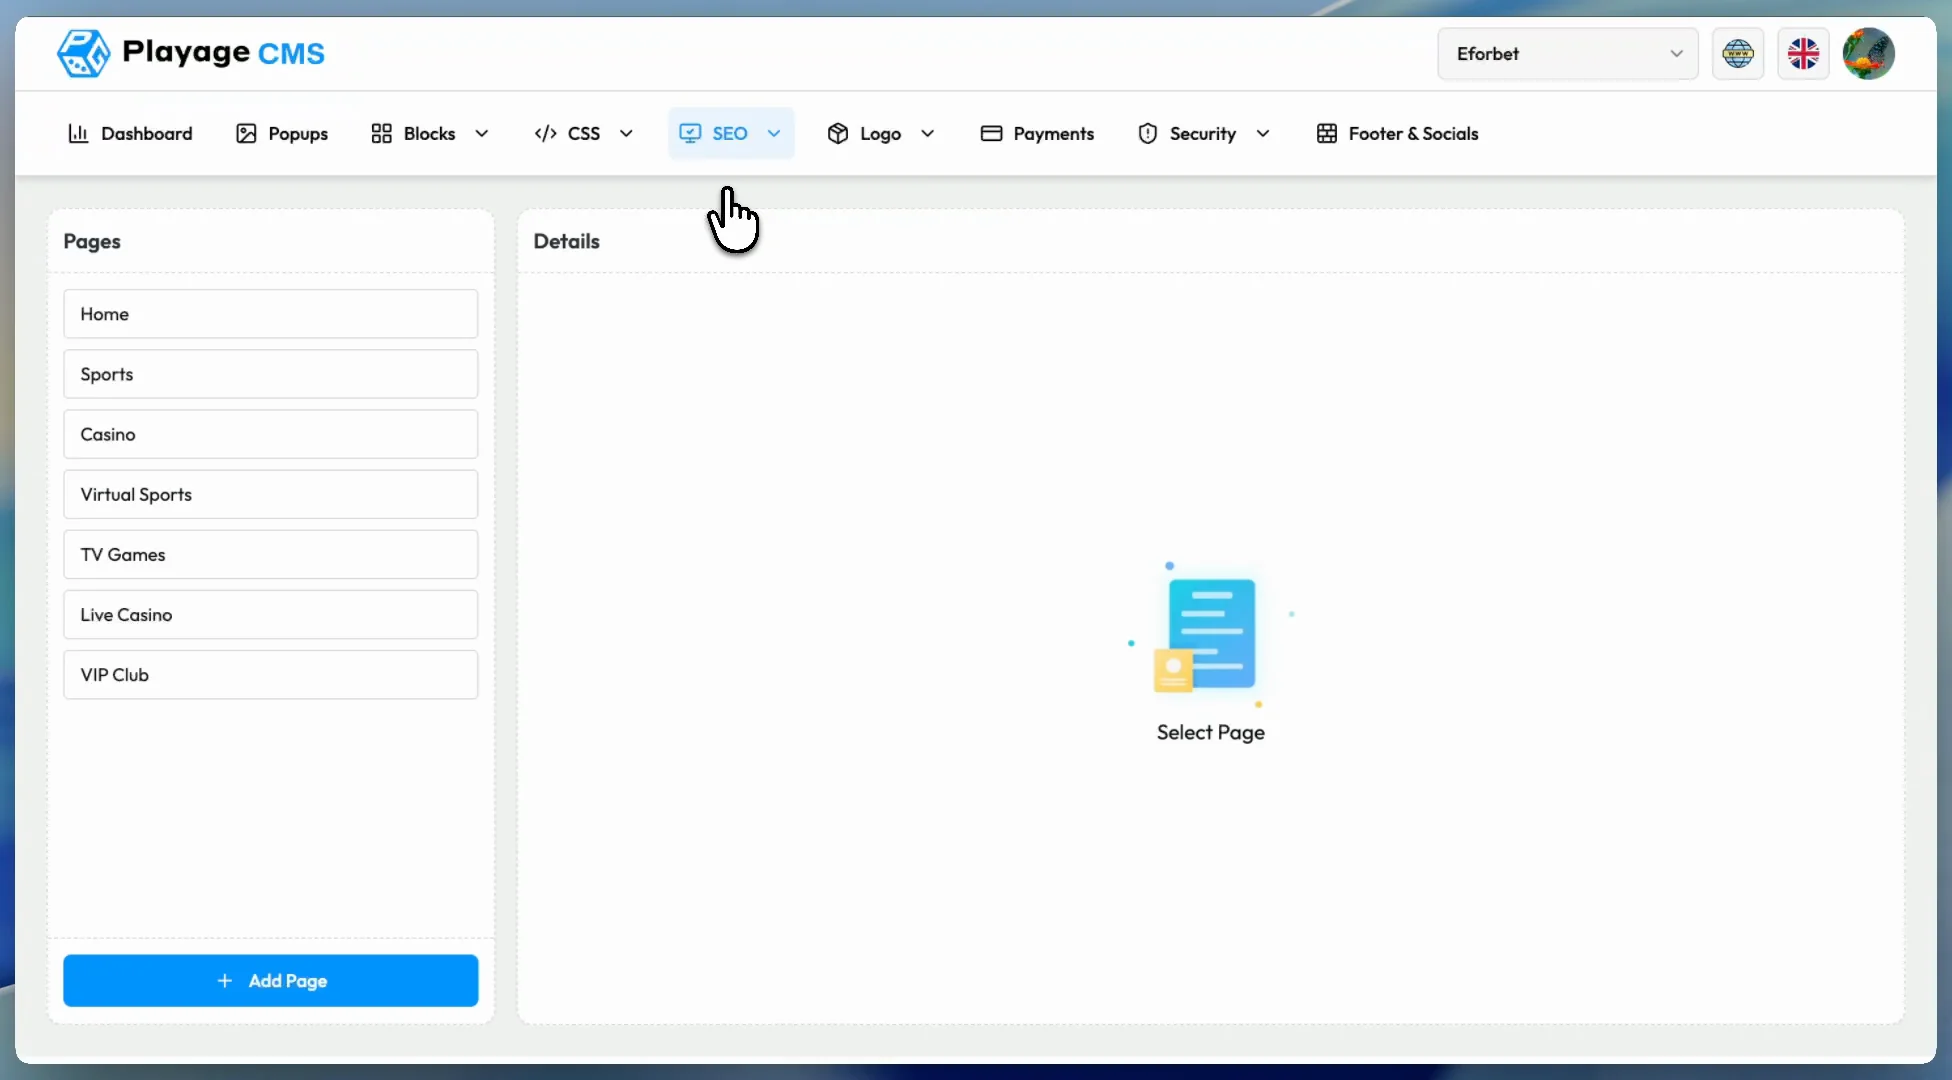Click the Add Page button

pos(271,981)
